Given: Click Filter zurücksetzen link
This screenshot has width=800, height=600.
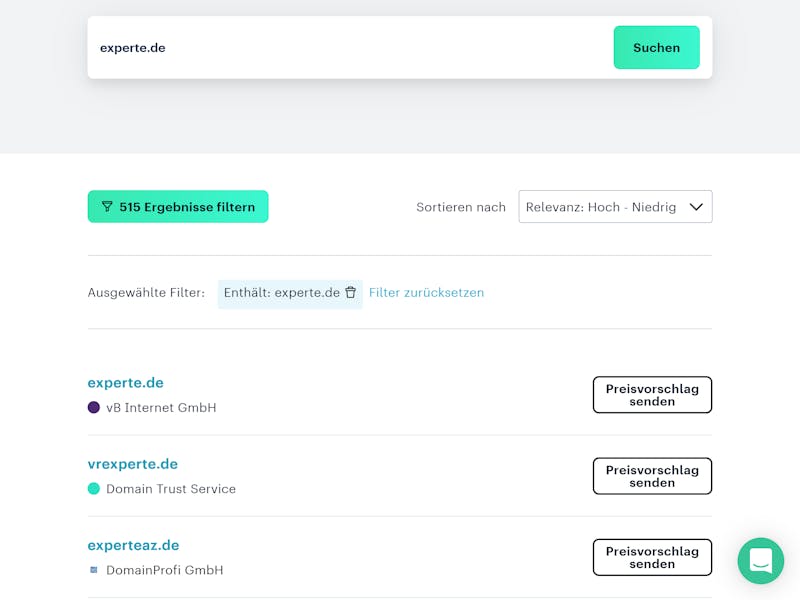Looking at the screenshot, I should tap(426, 293).
